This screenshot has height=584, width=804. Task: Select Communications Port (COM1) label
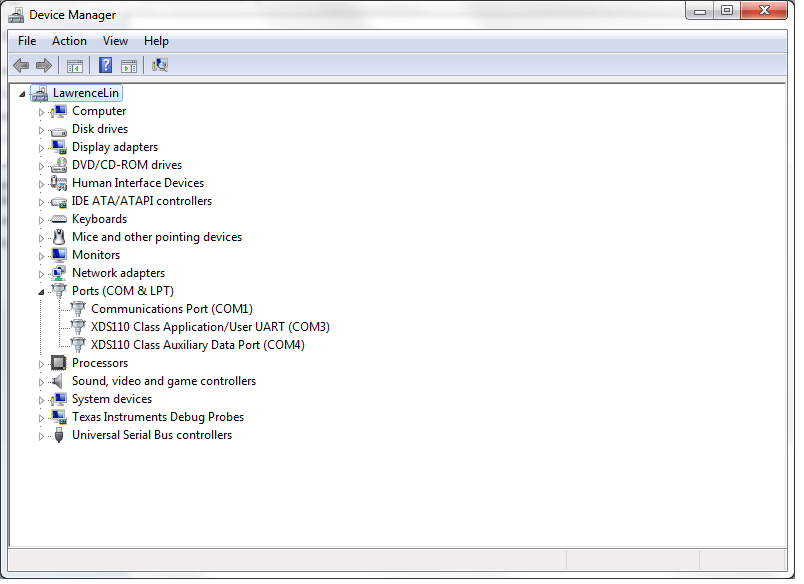click(172, 309)
